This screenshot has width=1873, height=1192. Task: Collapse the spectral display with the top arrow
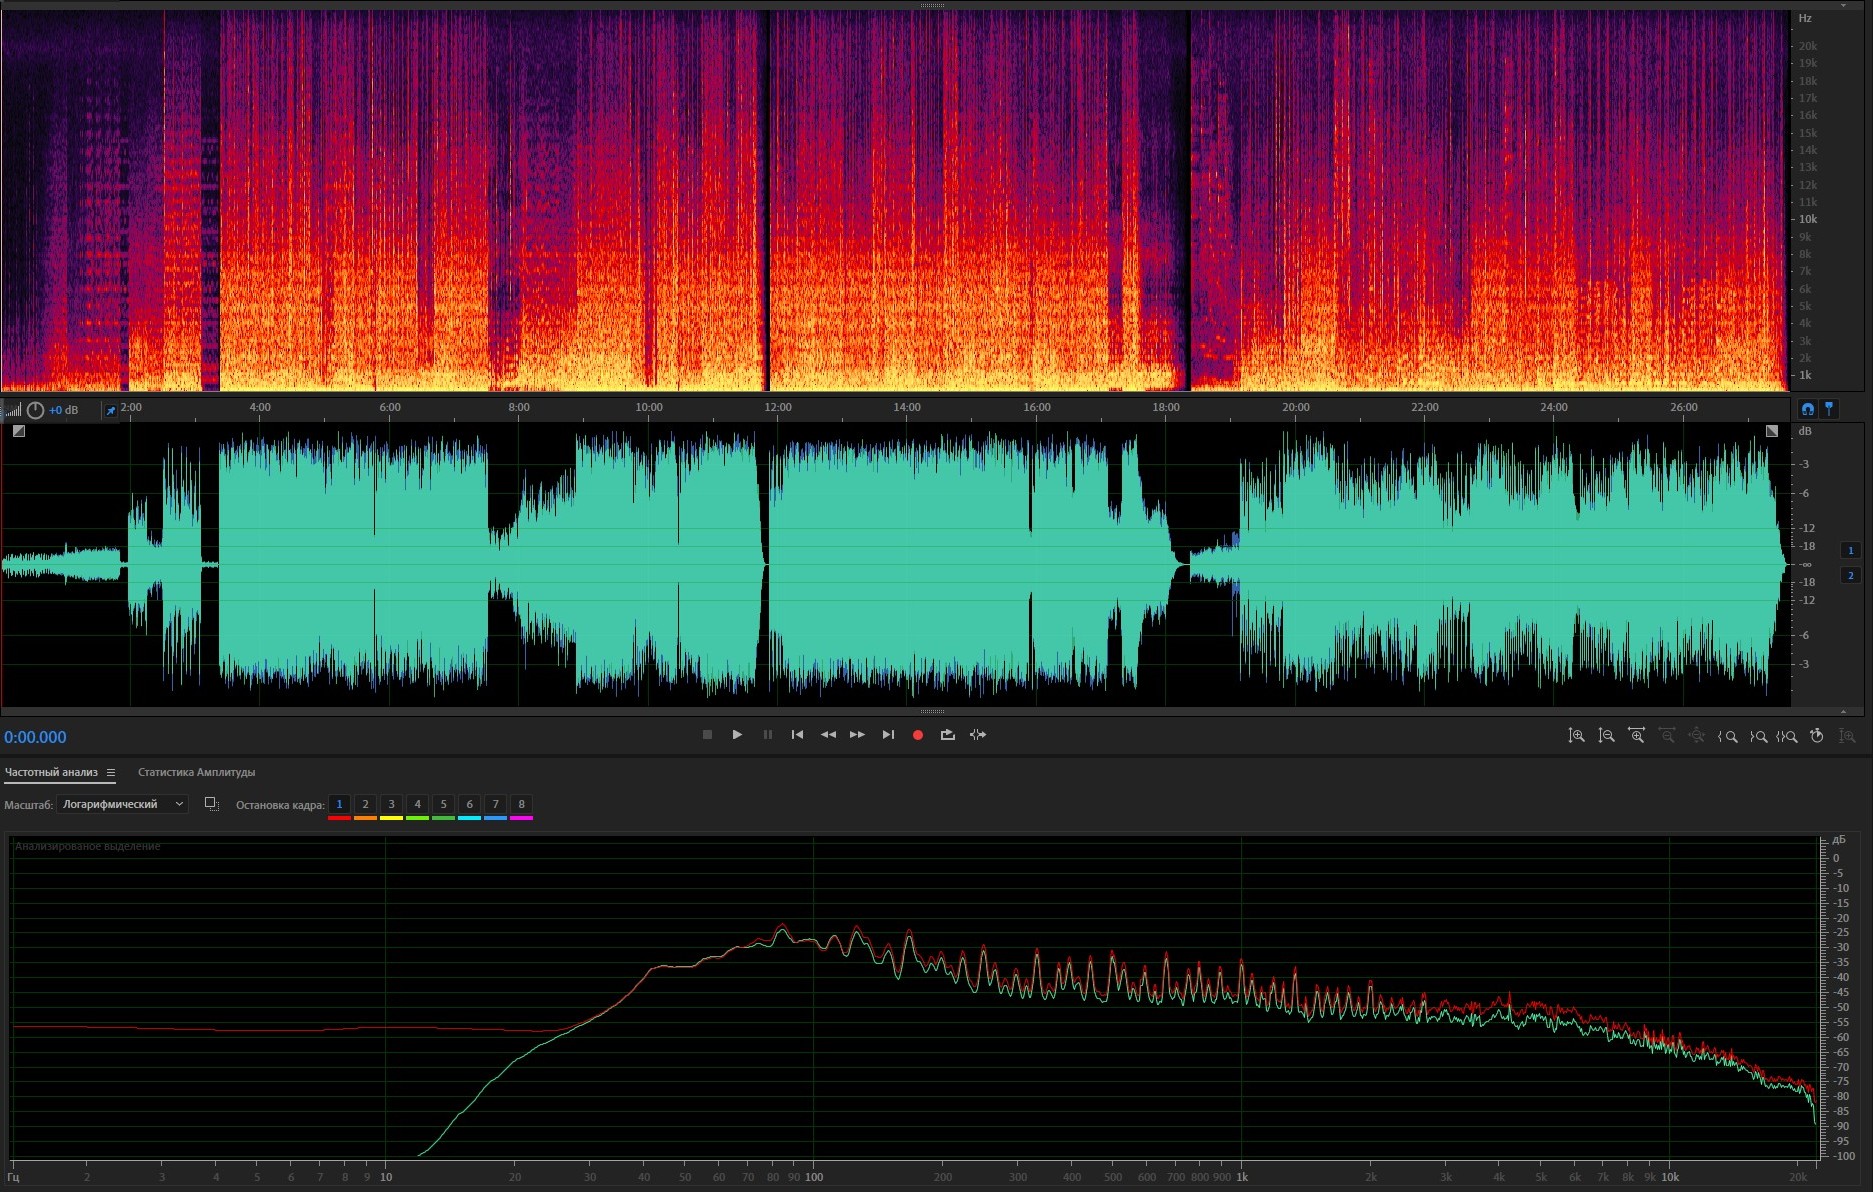click(1843, 5)
